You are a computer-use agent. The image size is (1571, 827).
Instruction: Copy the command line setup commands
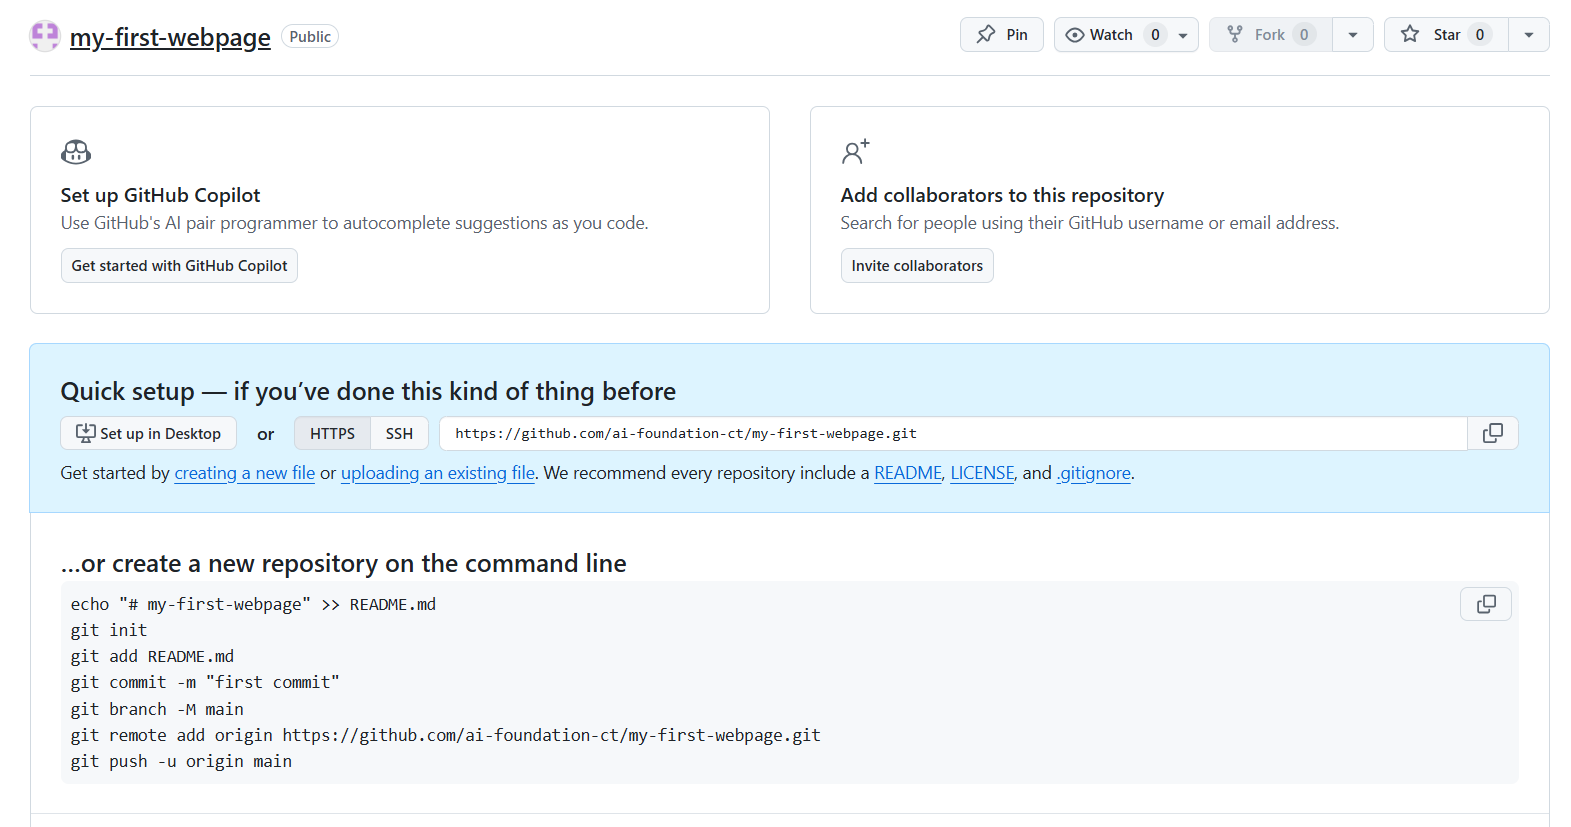(1486, 604)
